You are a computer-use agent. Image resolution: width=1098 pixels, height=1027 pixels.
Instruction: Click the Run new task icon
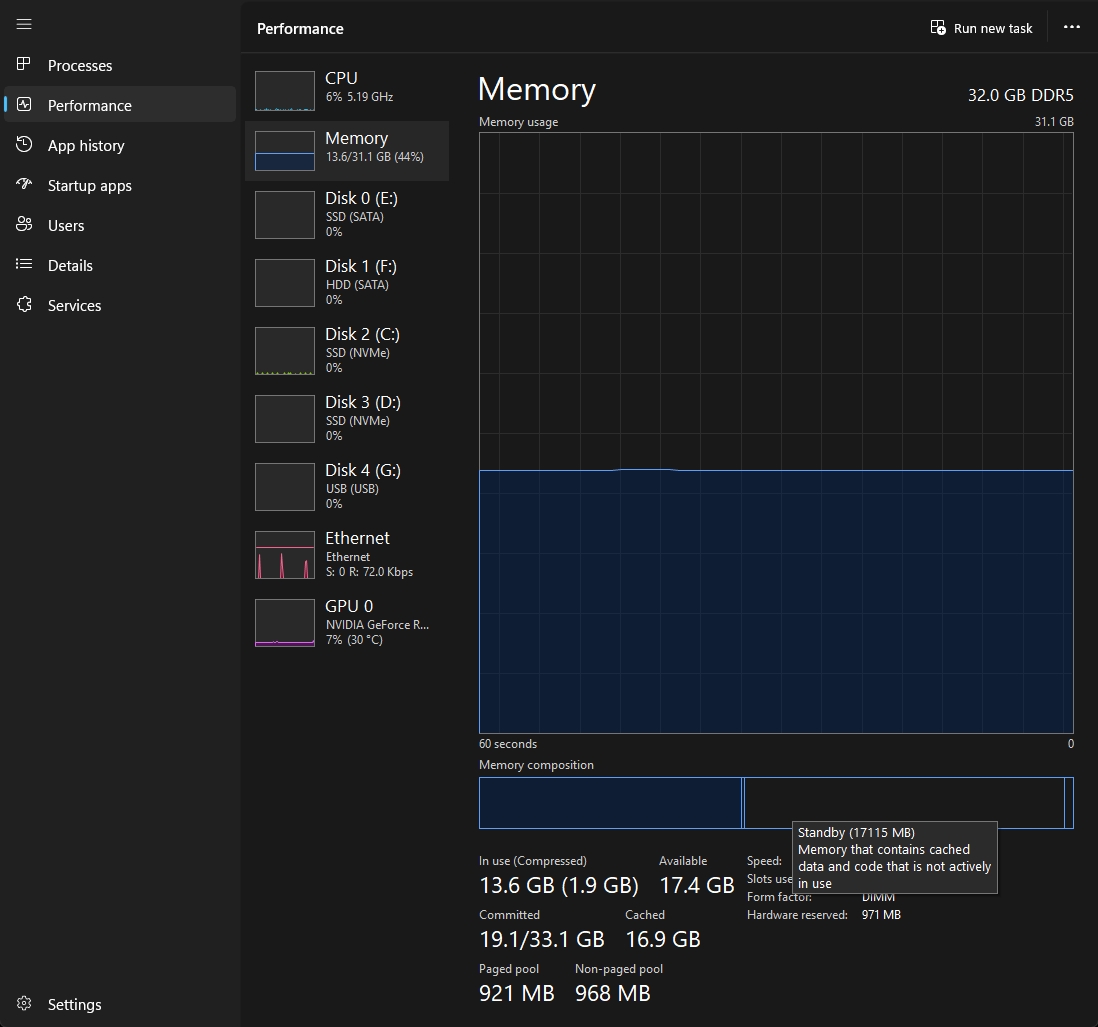pyautogui.click(x=938, y=28)
